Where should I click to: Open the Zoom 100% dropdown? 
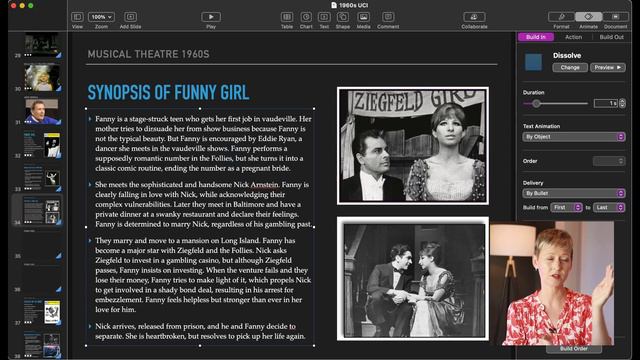[x=101, y=17]
